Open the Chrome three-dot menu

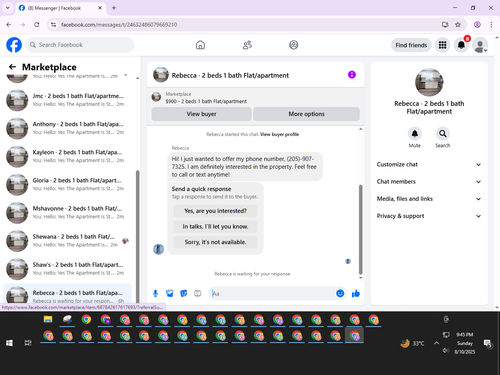click(491, 25)
